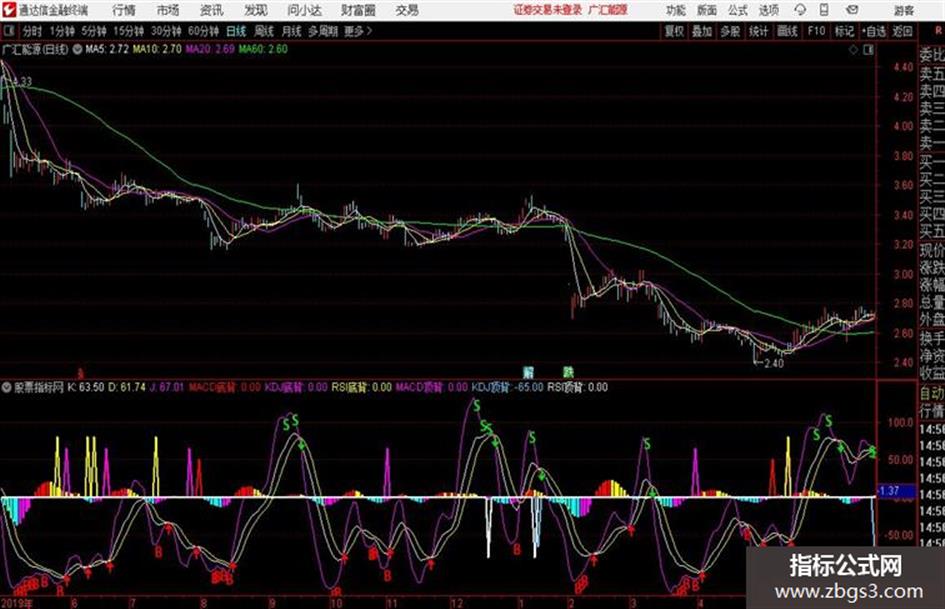Viewport: 945px width, 609px height.
Task: Click the KDJ顶背 -65.00 label
Action: pyautogui.click(x=507, y=387)
